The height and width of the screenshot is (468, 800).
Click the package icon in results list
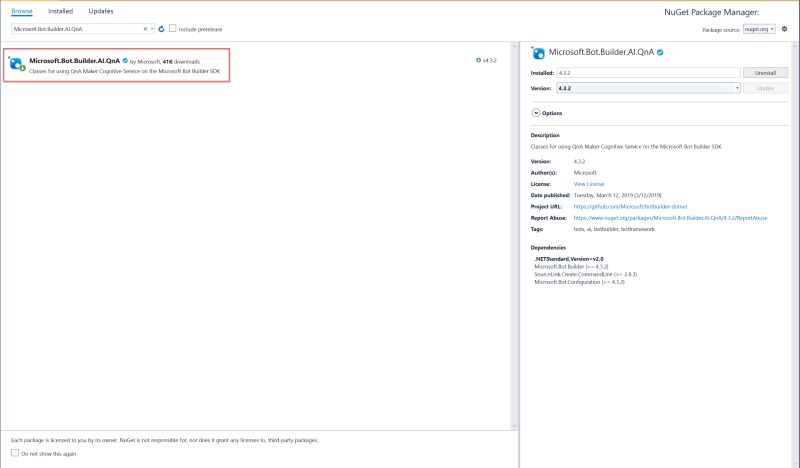[16, 64]
